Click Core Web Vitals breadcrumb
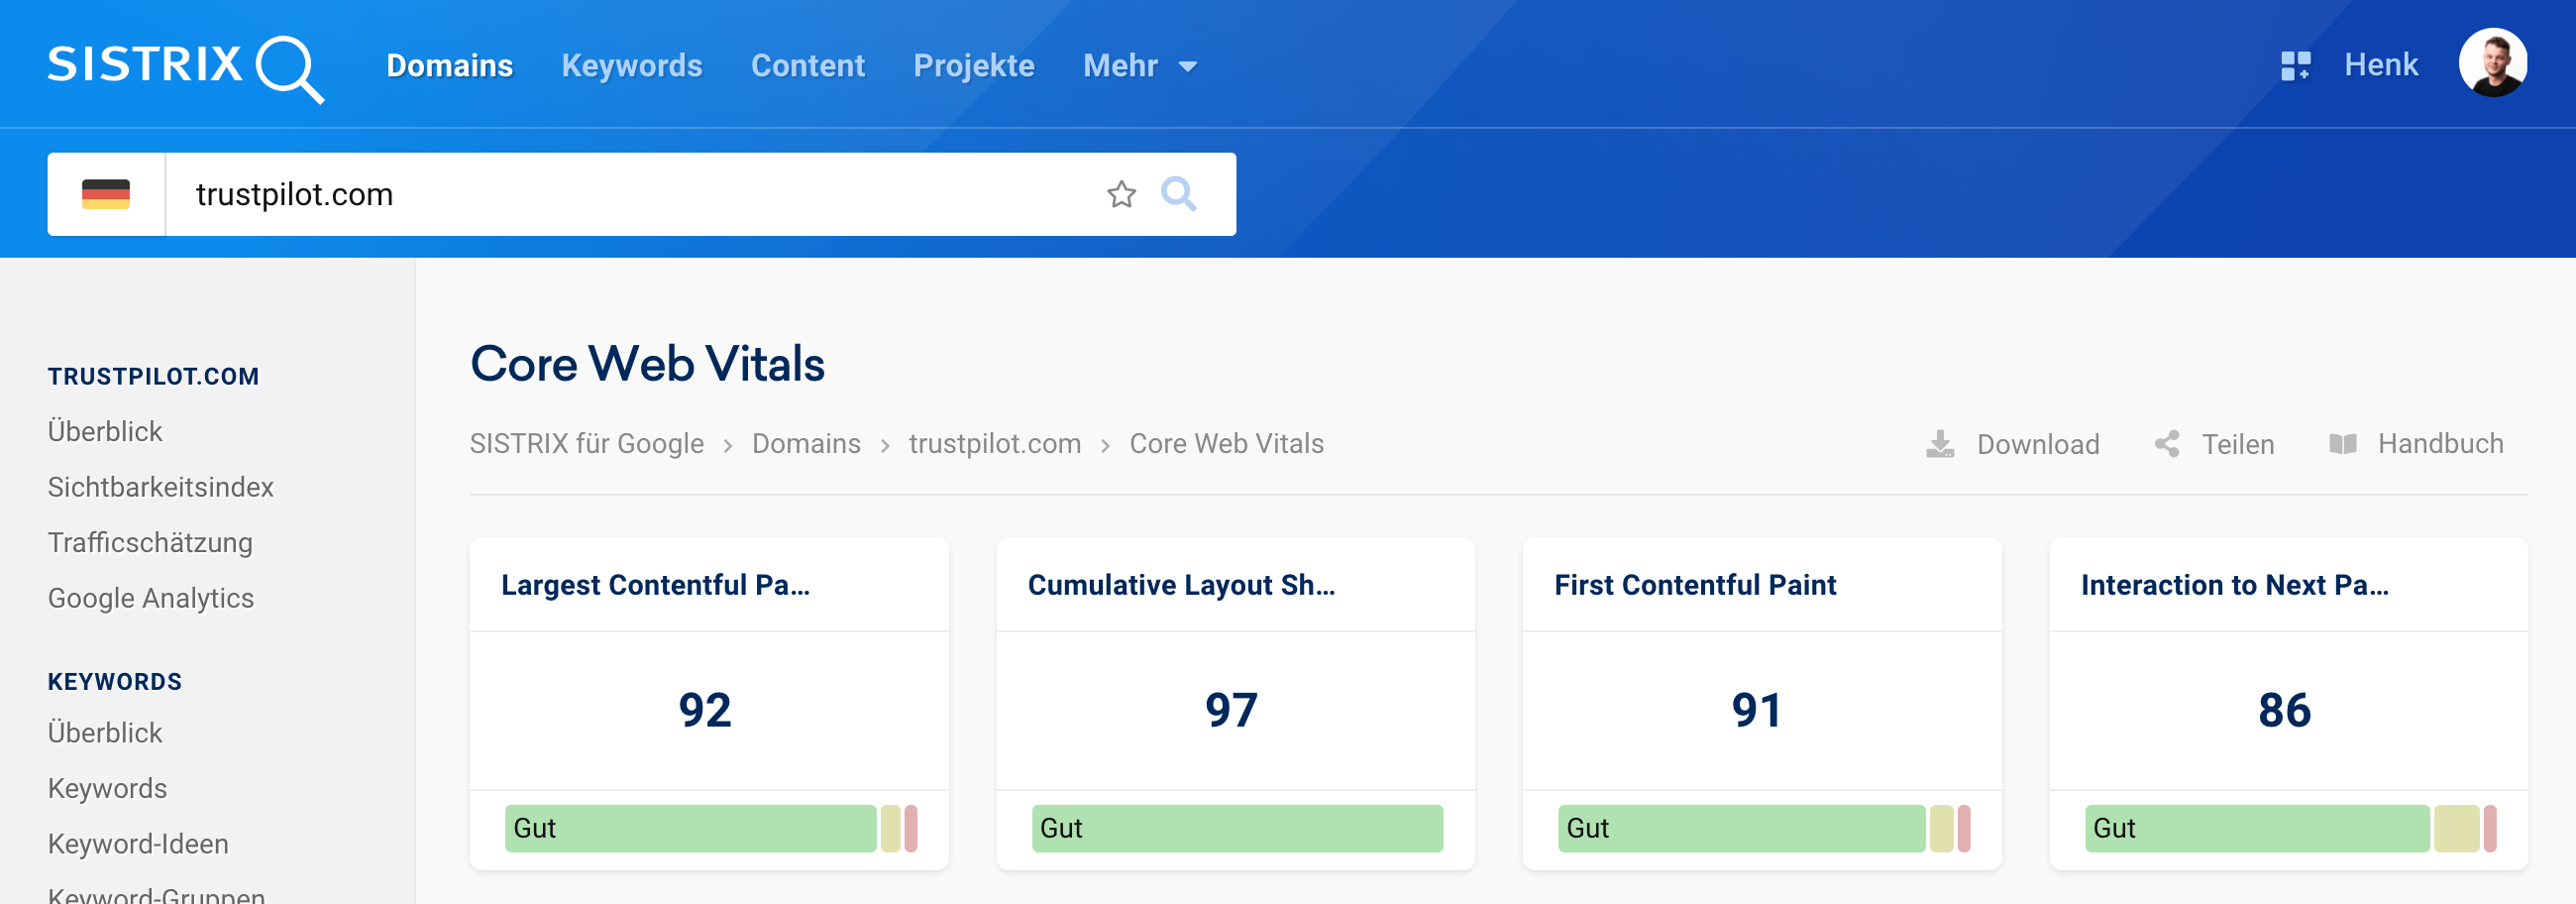This screenshot has width=2576, height=904. (x=1226, y=444)
